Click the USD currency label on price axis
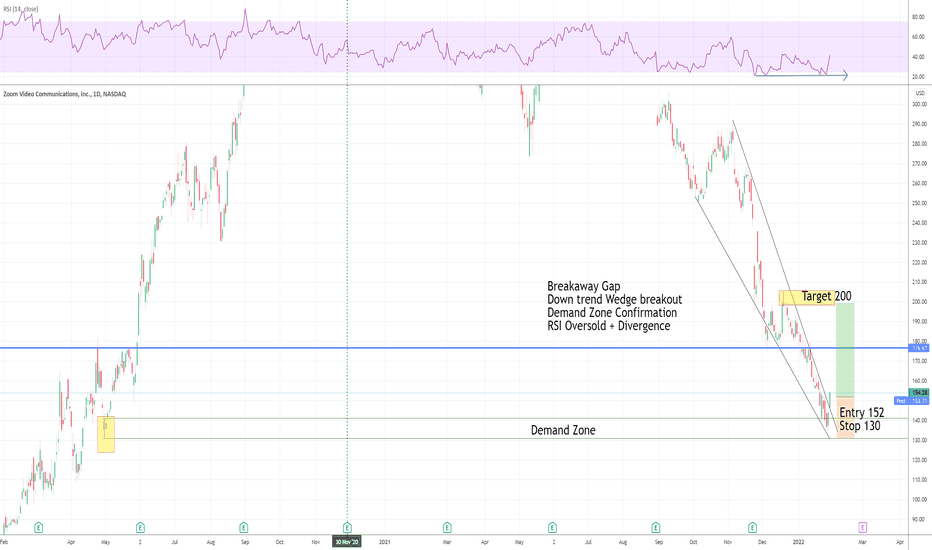The image size is (932, 550). 920,93
